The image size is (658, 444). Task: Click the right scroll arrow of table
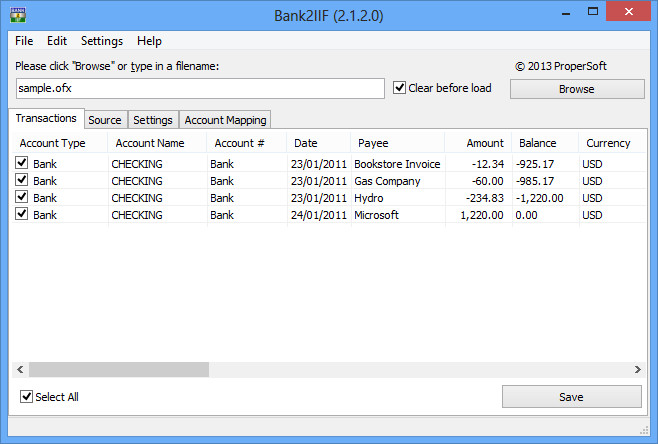tap(636, 369)
